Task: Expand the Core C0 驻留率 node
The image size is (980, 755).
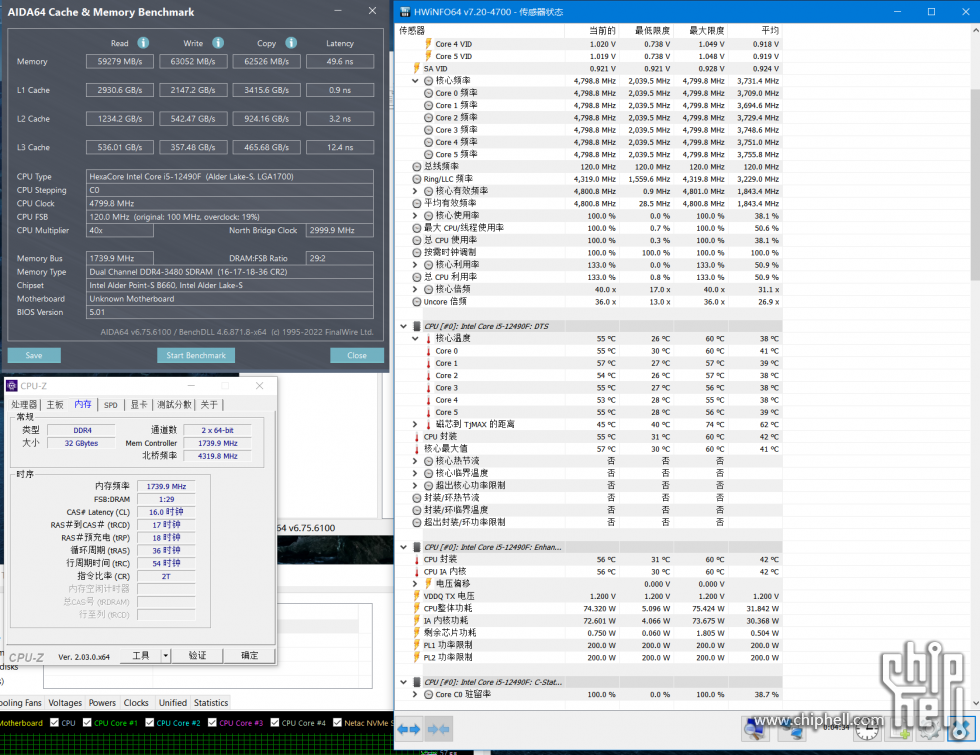Action: coord(415,694)
